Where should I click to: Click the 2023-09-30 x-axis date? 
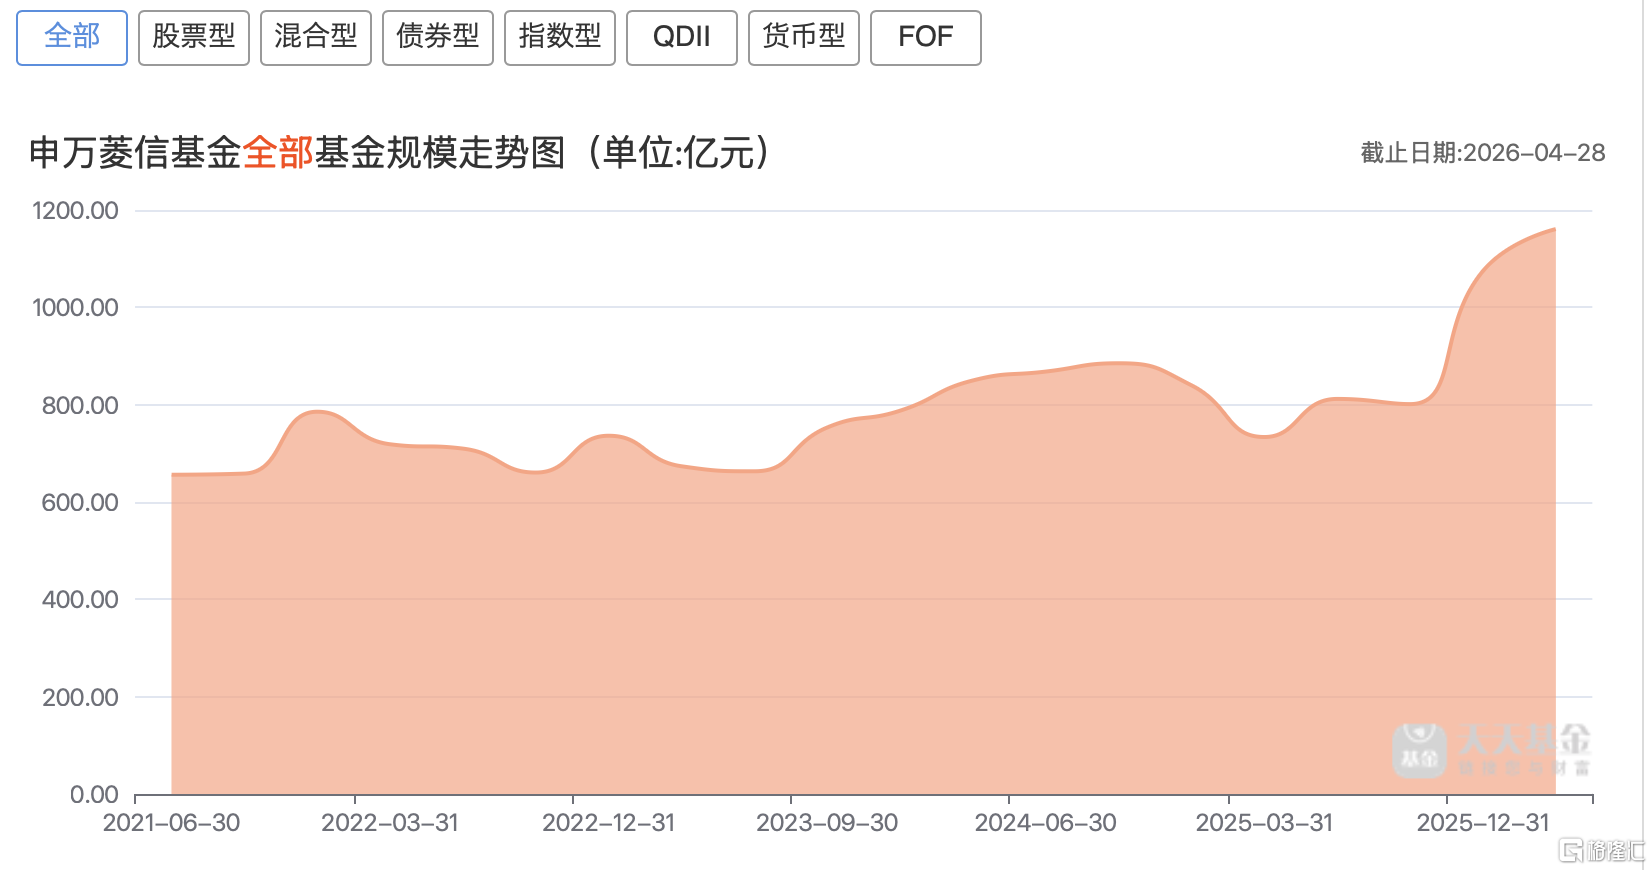[x=827, y=823]
